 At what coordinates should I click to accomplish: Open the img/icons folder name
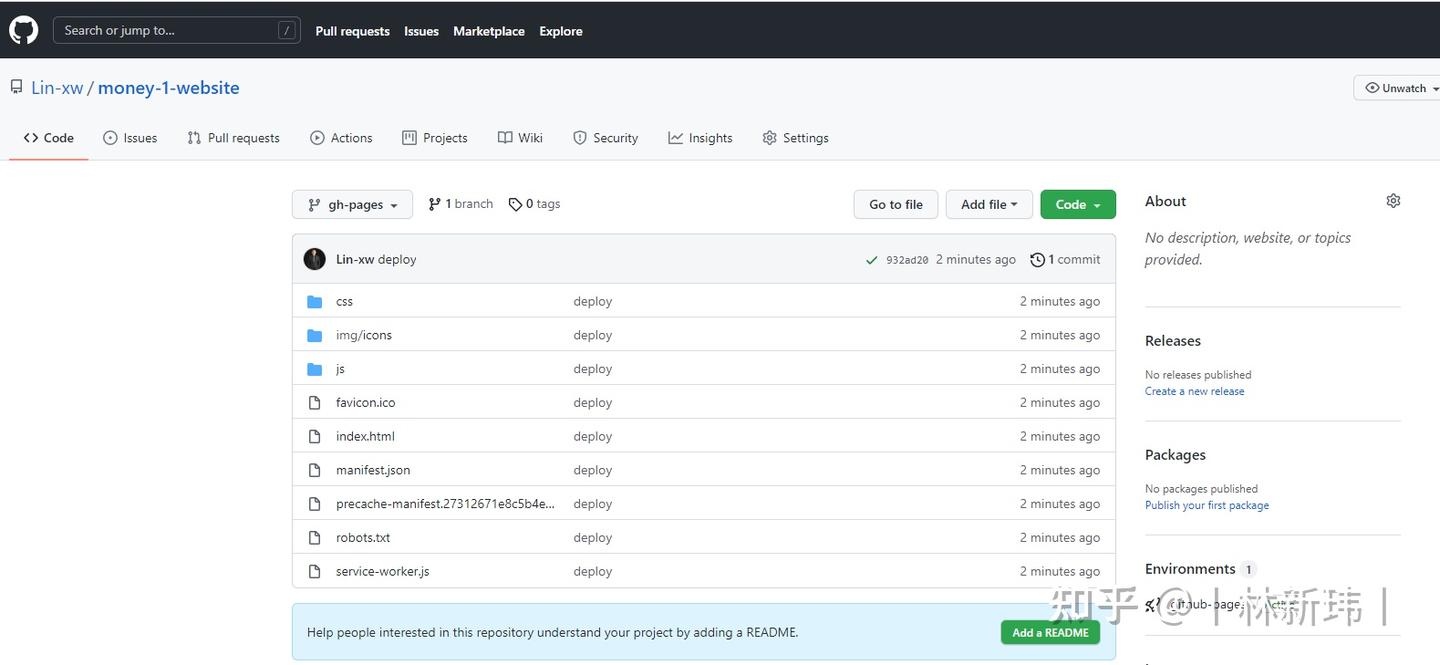[x=364, y=335]
